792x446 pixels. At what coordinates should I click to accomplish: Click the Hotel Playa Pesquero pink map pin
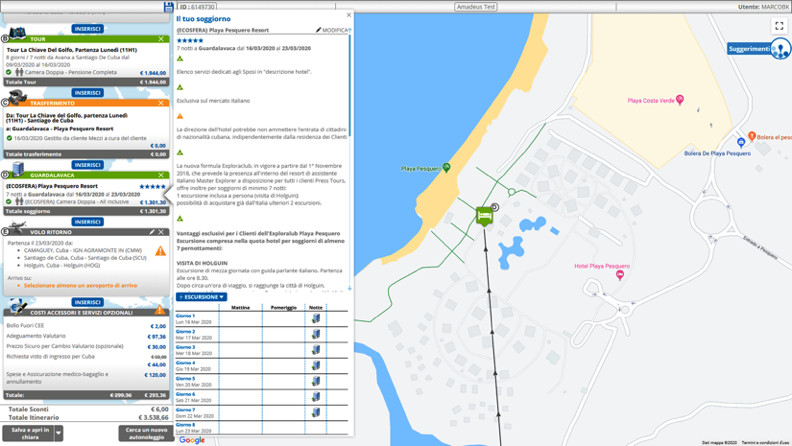[620, 275]
